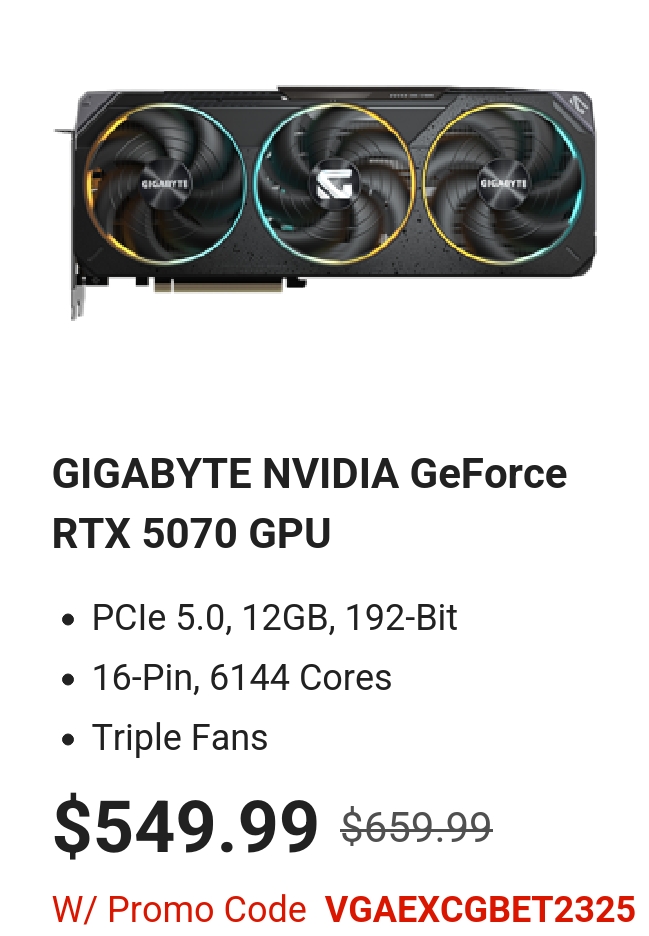Select the left fan's orange-teal ring

coord(165,183)
